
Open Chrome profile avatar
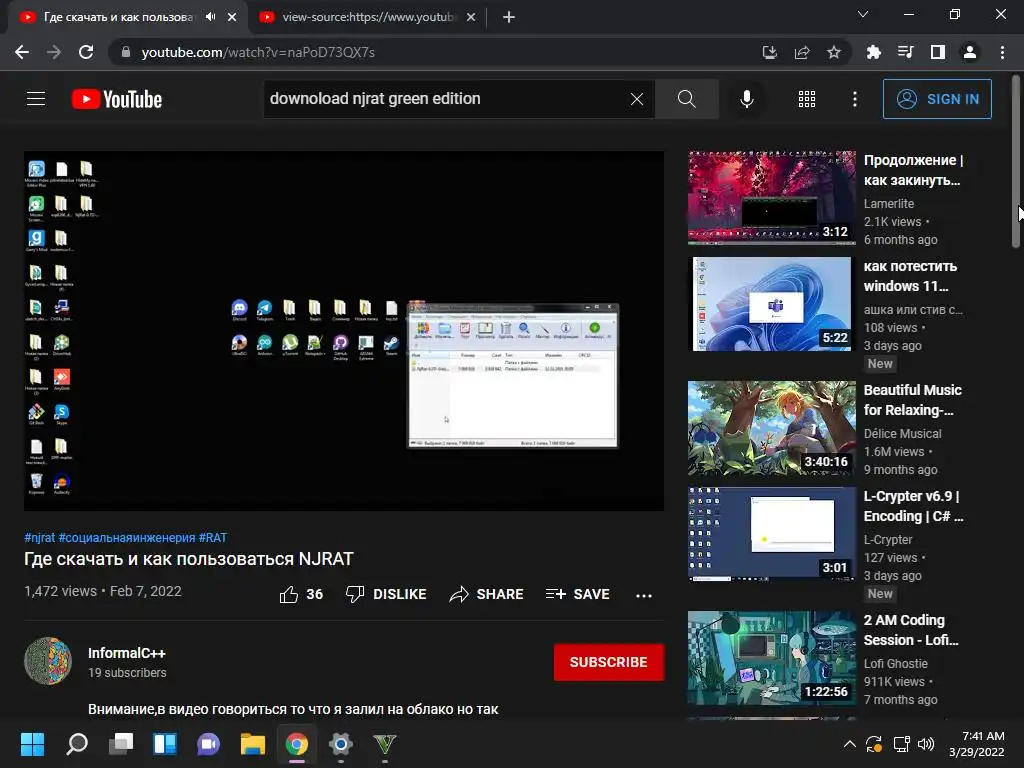[x=970, y=52]
